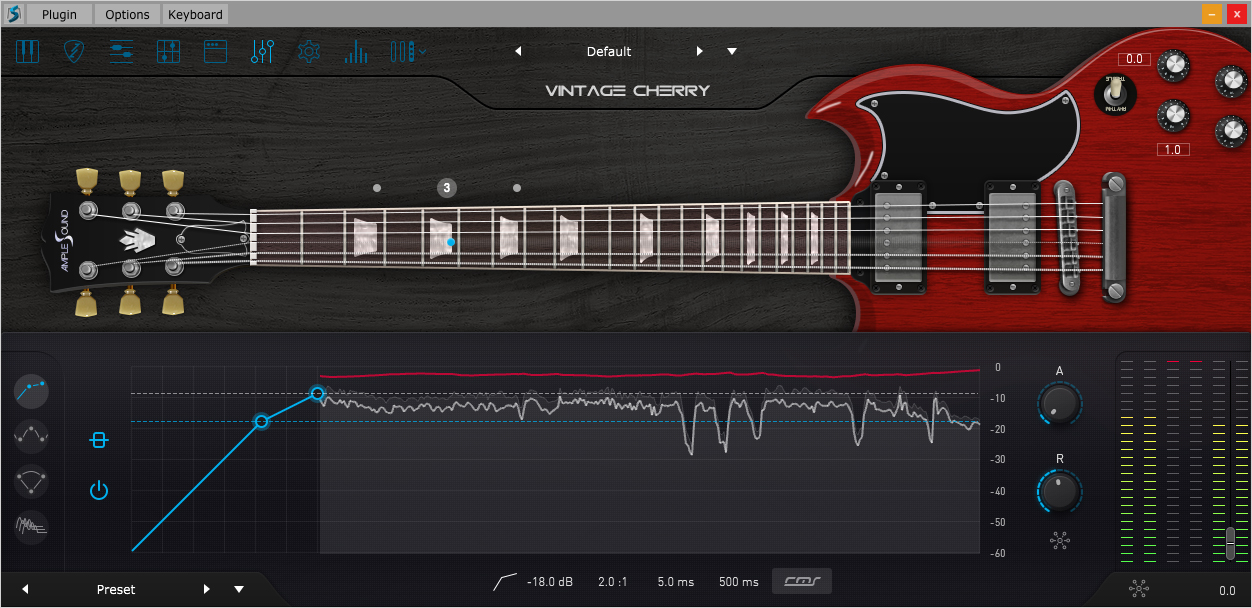Click the 5.0 ms attack value
This screenshot has height=608, width=1252.
[x=676, y=582]
